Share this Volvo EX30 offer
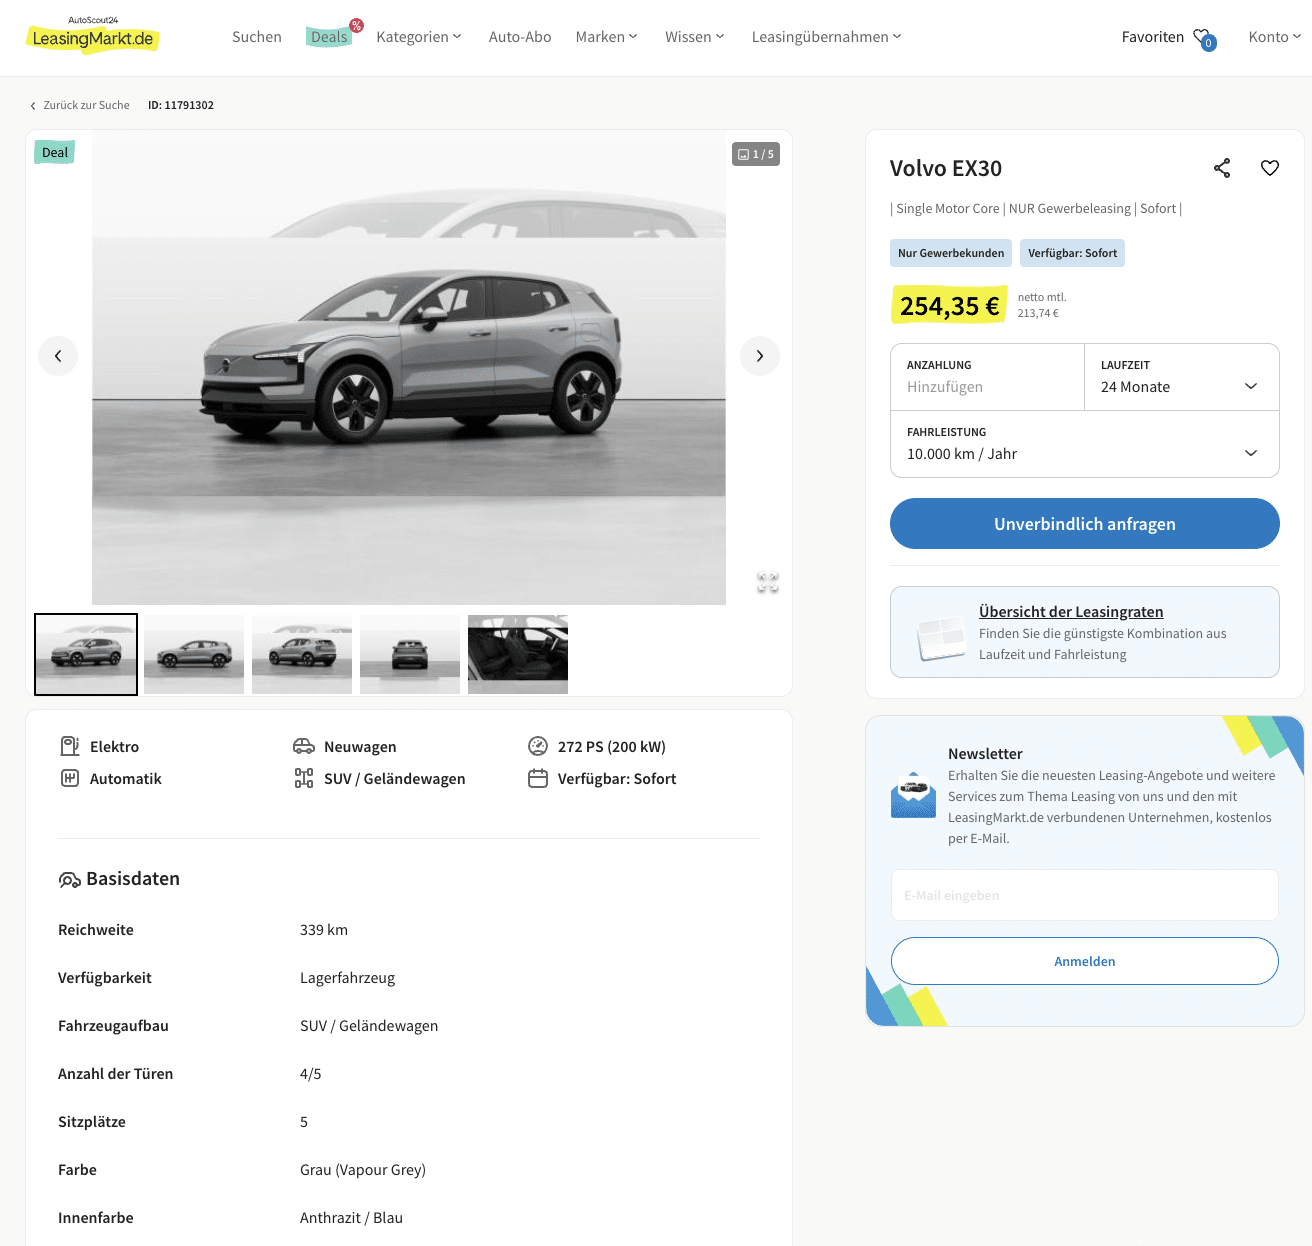The width and height of the screenshot is (1312, 1246). pyautogui.click(x=1222, y=168)
